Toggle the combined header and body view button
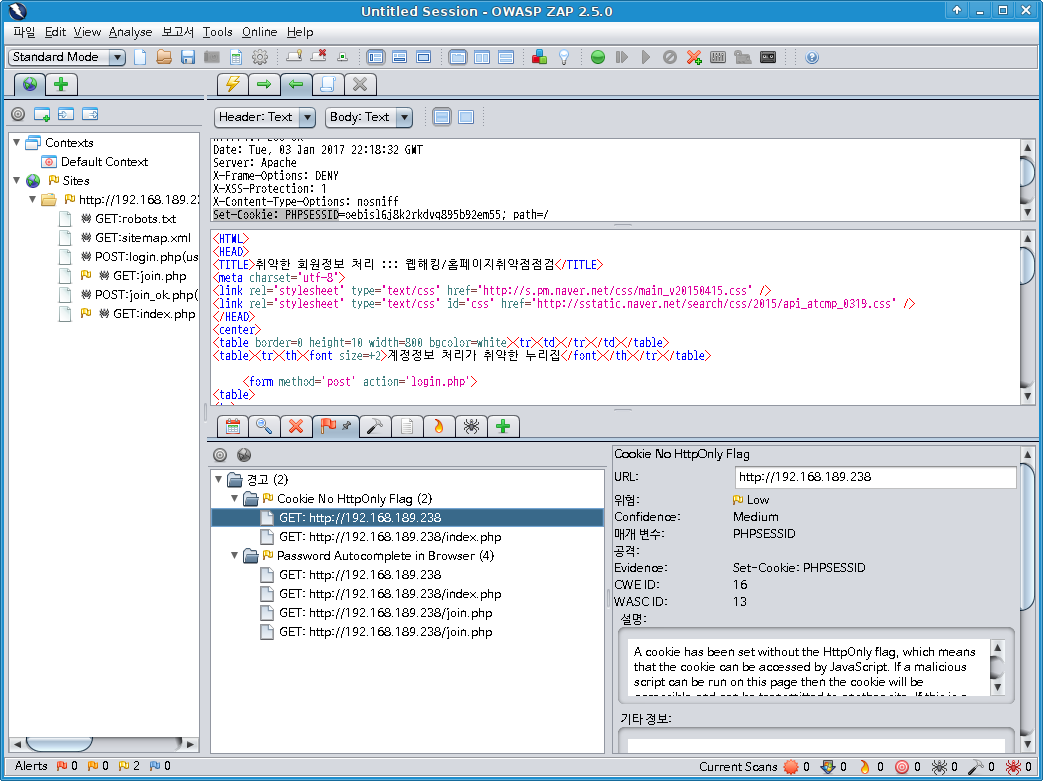This screenshot has width=1043, height=781. click(x=466, y=117)
